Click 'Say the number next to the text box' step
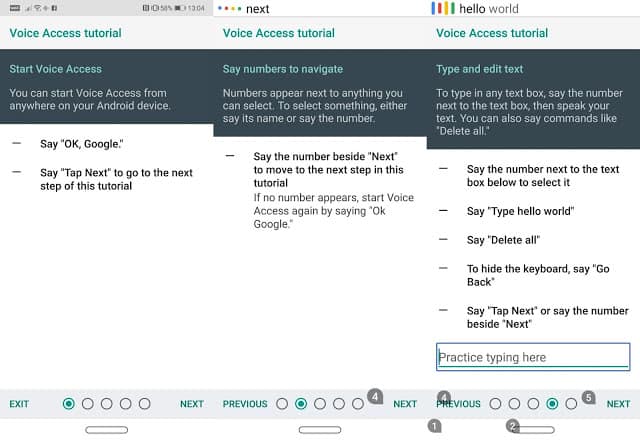The height and width of the screenshot is (442, 640). [543, 175]
